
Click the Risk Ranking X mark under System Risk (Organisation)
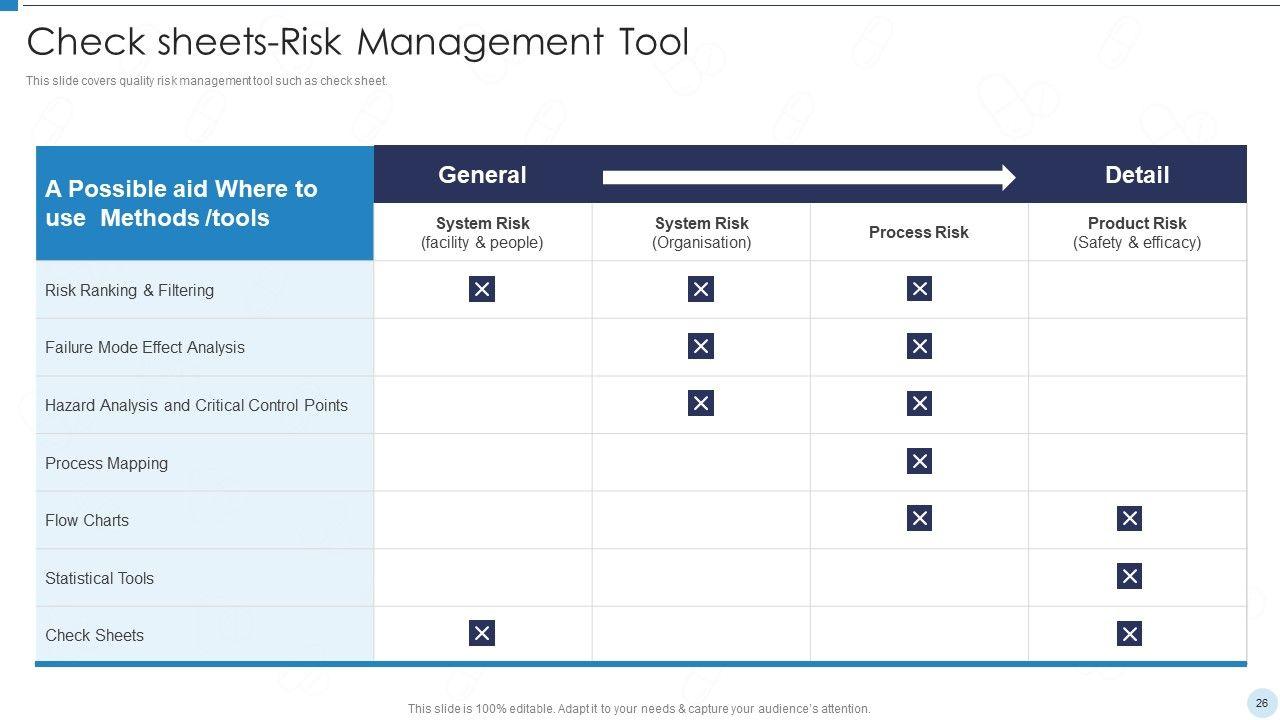701,289
